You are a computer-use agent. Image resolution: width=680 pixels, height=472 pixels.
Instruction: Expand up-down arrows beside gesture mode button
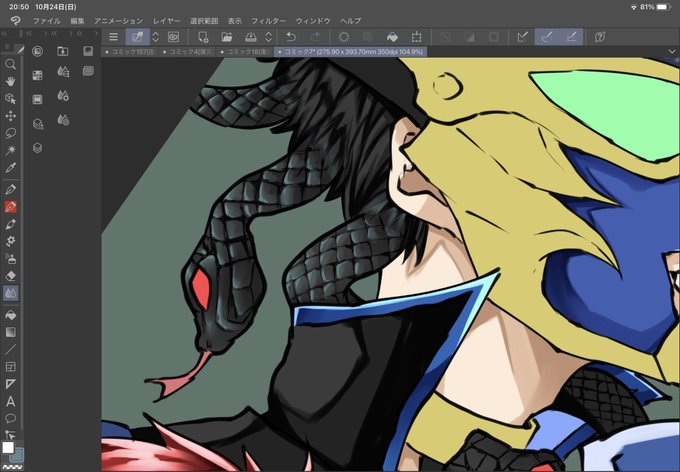click(x=156, y=37)
